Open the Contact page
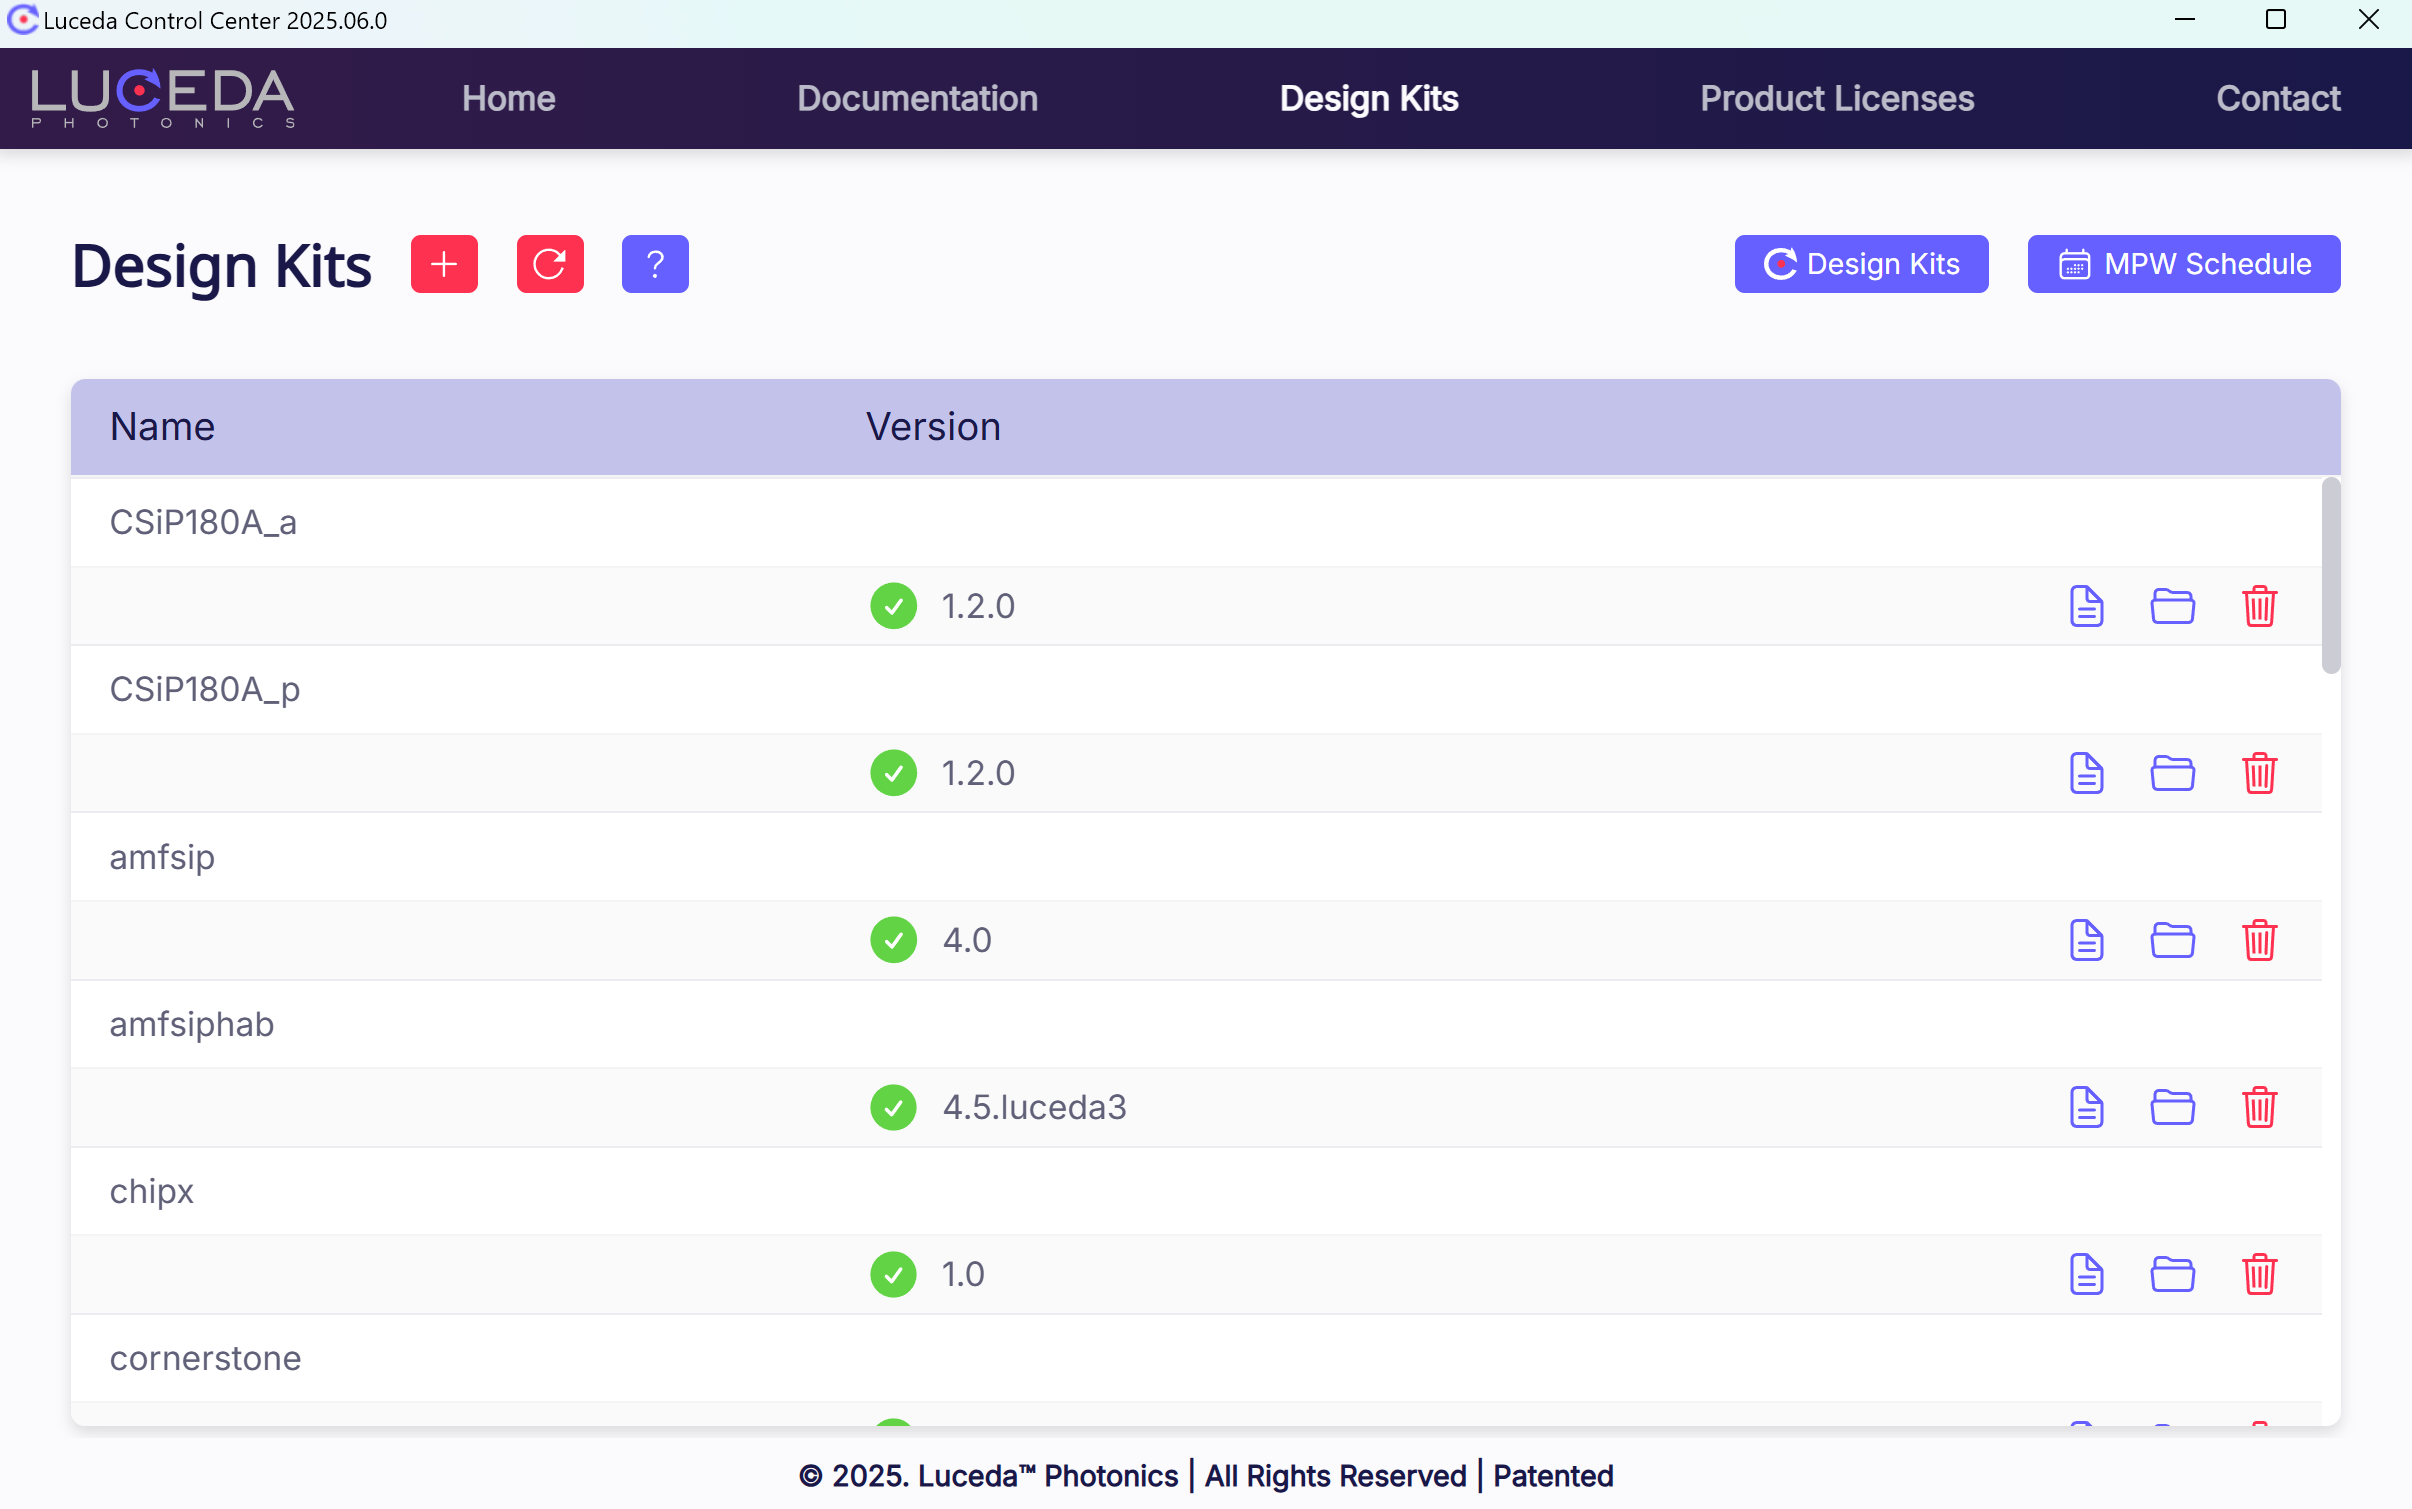This screenshot has width=2412, height=1509. [x=2278, y=98]
